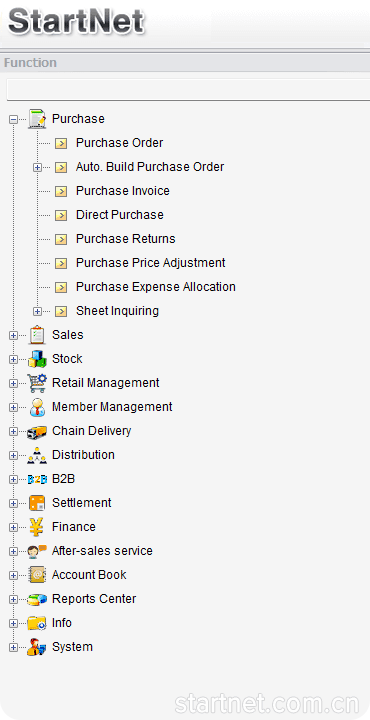Expand the Sheet Inquiring node
This screenshot has width=370, height=720.
[x=38, y=311]
